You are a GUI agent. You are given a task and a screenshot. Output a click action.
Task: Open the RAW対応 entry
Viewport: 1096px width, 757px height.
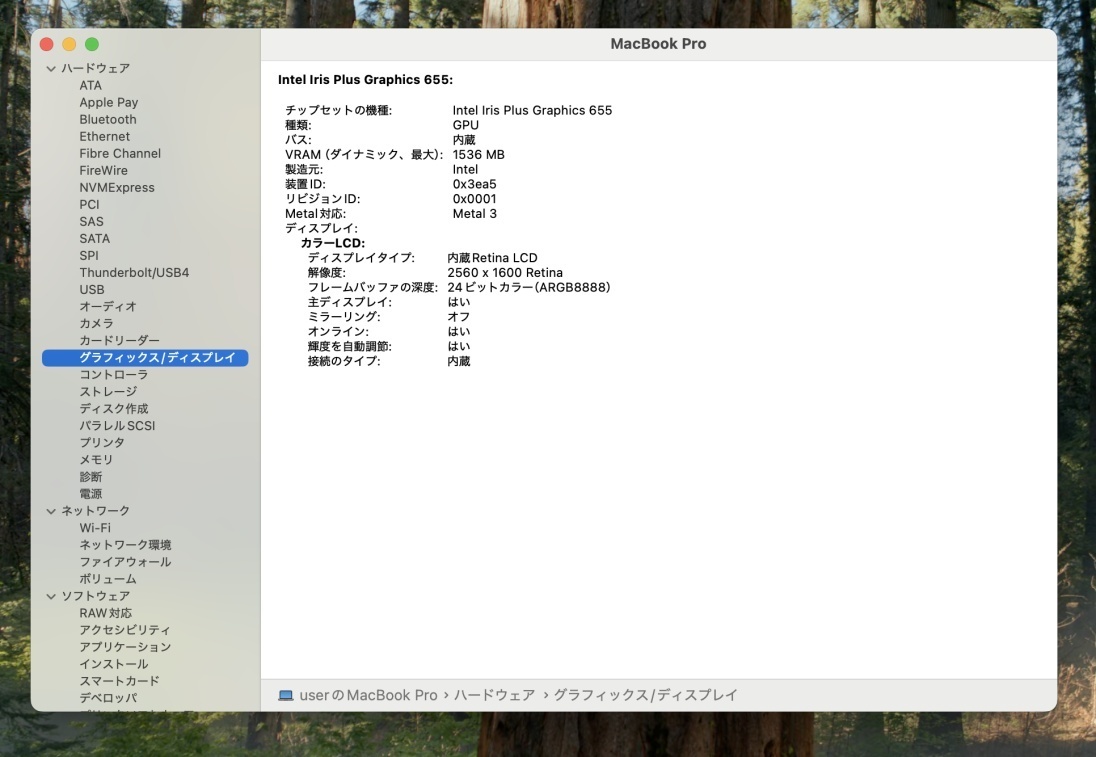106,613
